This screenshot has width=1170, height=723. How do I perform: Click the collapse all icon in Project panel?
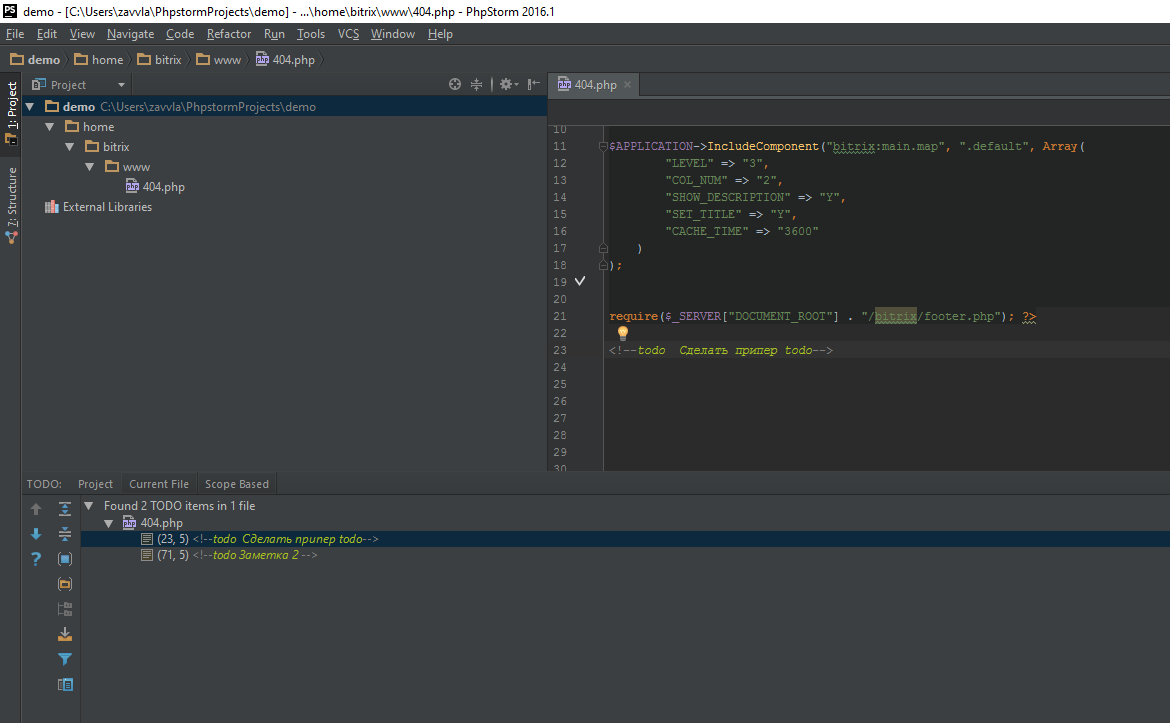click(x=477, y=85)
